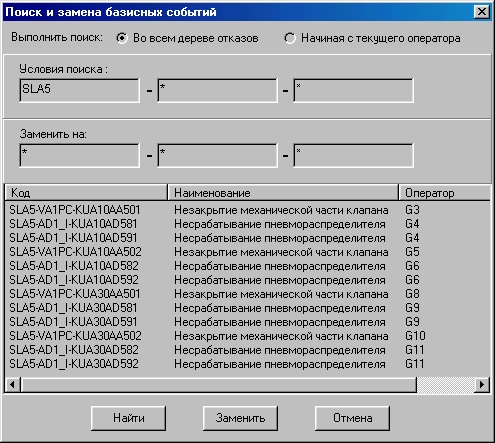Click operator cell G3
This screenshot has height=443, width=495.
412,210
